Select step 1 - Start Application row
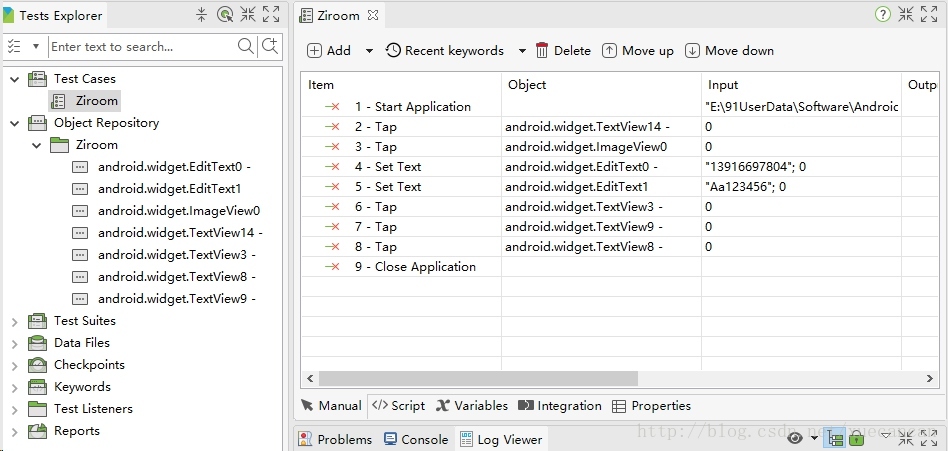Image resolution: width=948 pixels, height=451 pixels. [x=619, y=107]
